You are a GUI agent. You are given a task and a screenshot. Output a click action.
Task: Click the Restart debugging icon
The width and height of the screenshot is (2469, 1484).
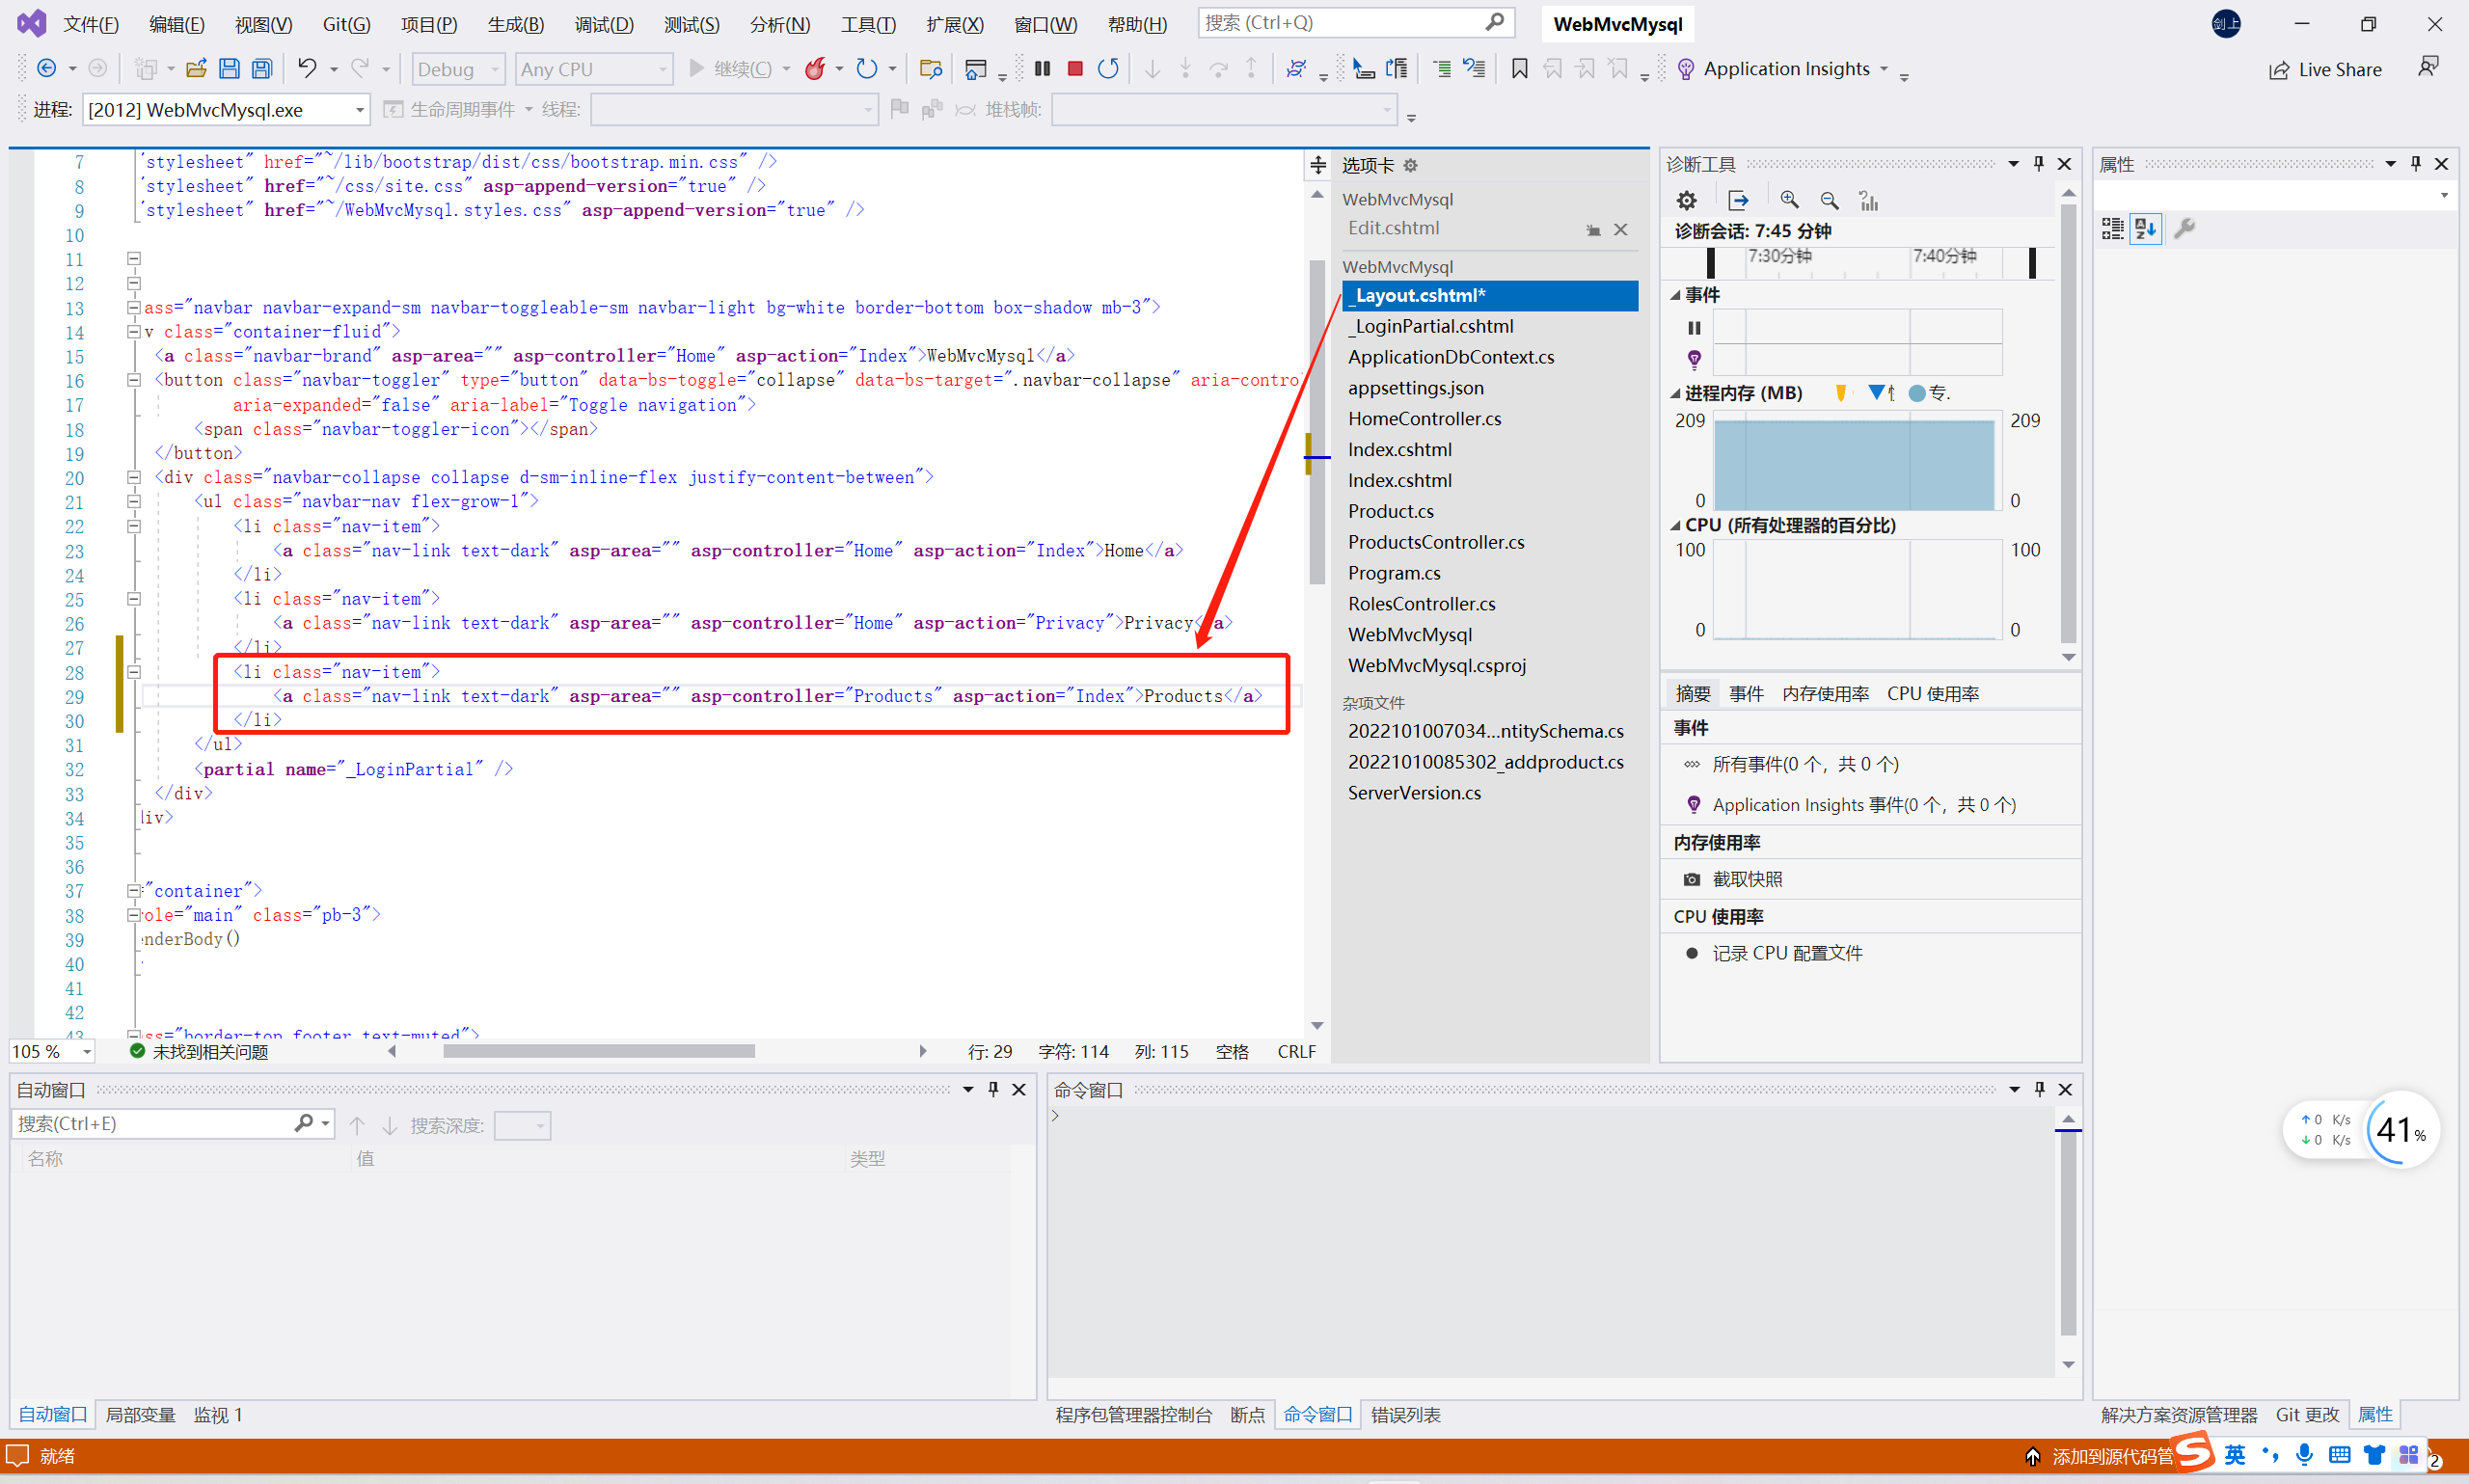click(x=1108, y=68)
